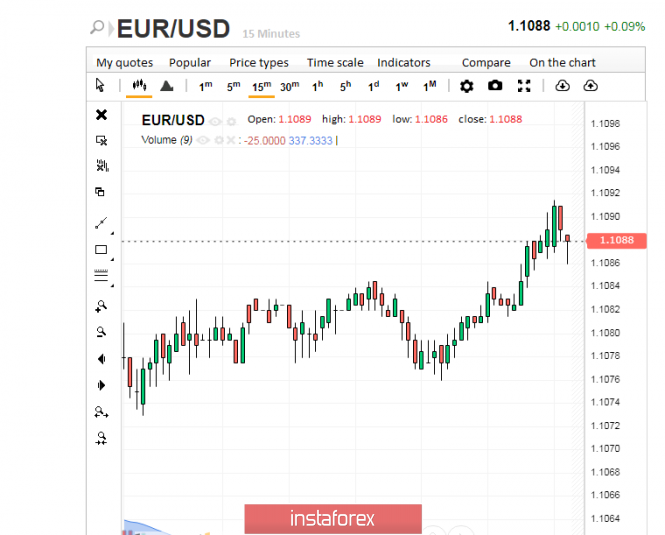665x535 pixels.
Task: Open the Price types menu
Action: (259, 63)
